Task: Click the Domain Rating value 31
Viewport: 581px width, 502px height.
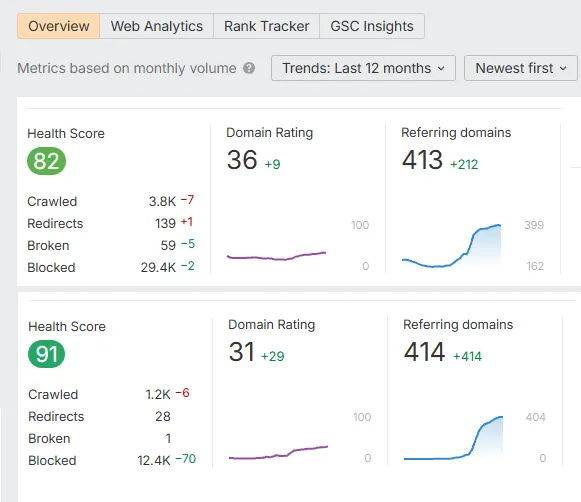Action: [242, 352]
